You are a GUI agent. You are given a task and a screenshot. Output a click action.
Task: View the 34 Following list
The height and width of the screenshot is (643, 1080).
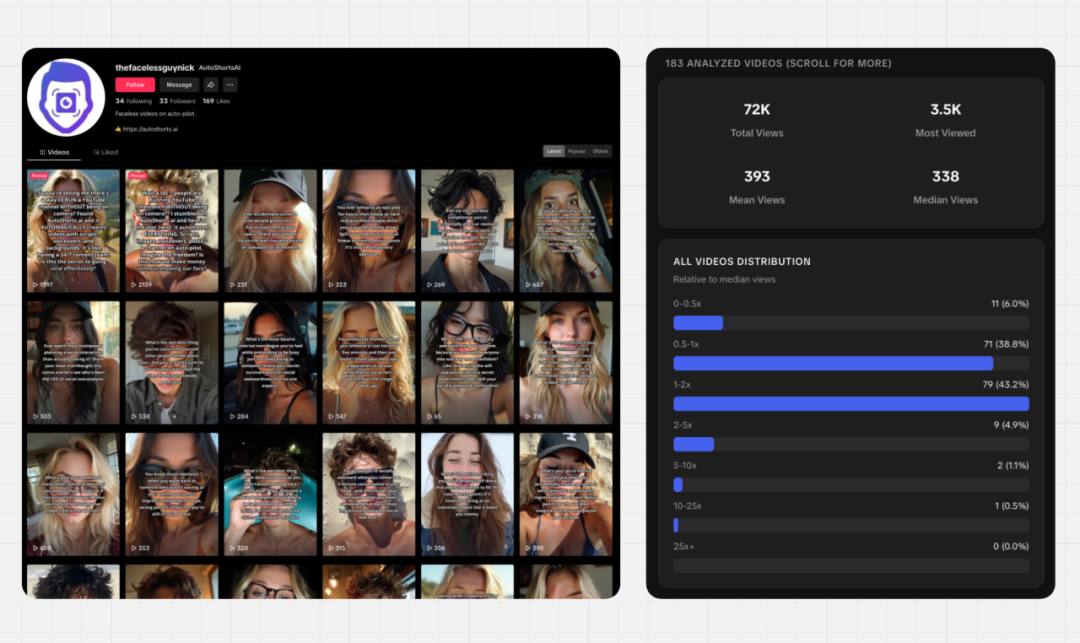pyautogui.click(x=134, y=101)
